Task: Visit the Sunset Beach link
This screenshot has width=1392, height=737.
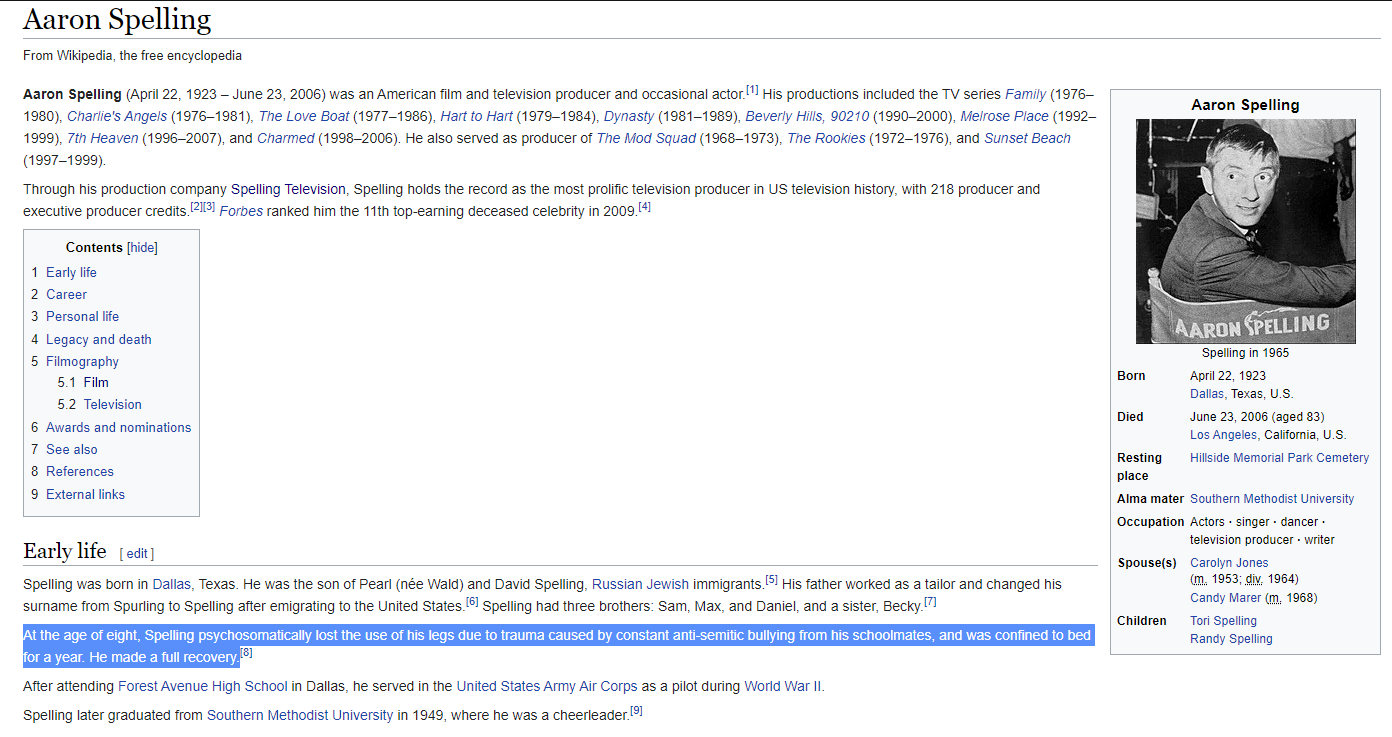Action: pos(1027,138)
